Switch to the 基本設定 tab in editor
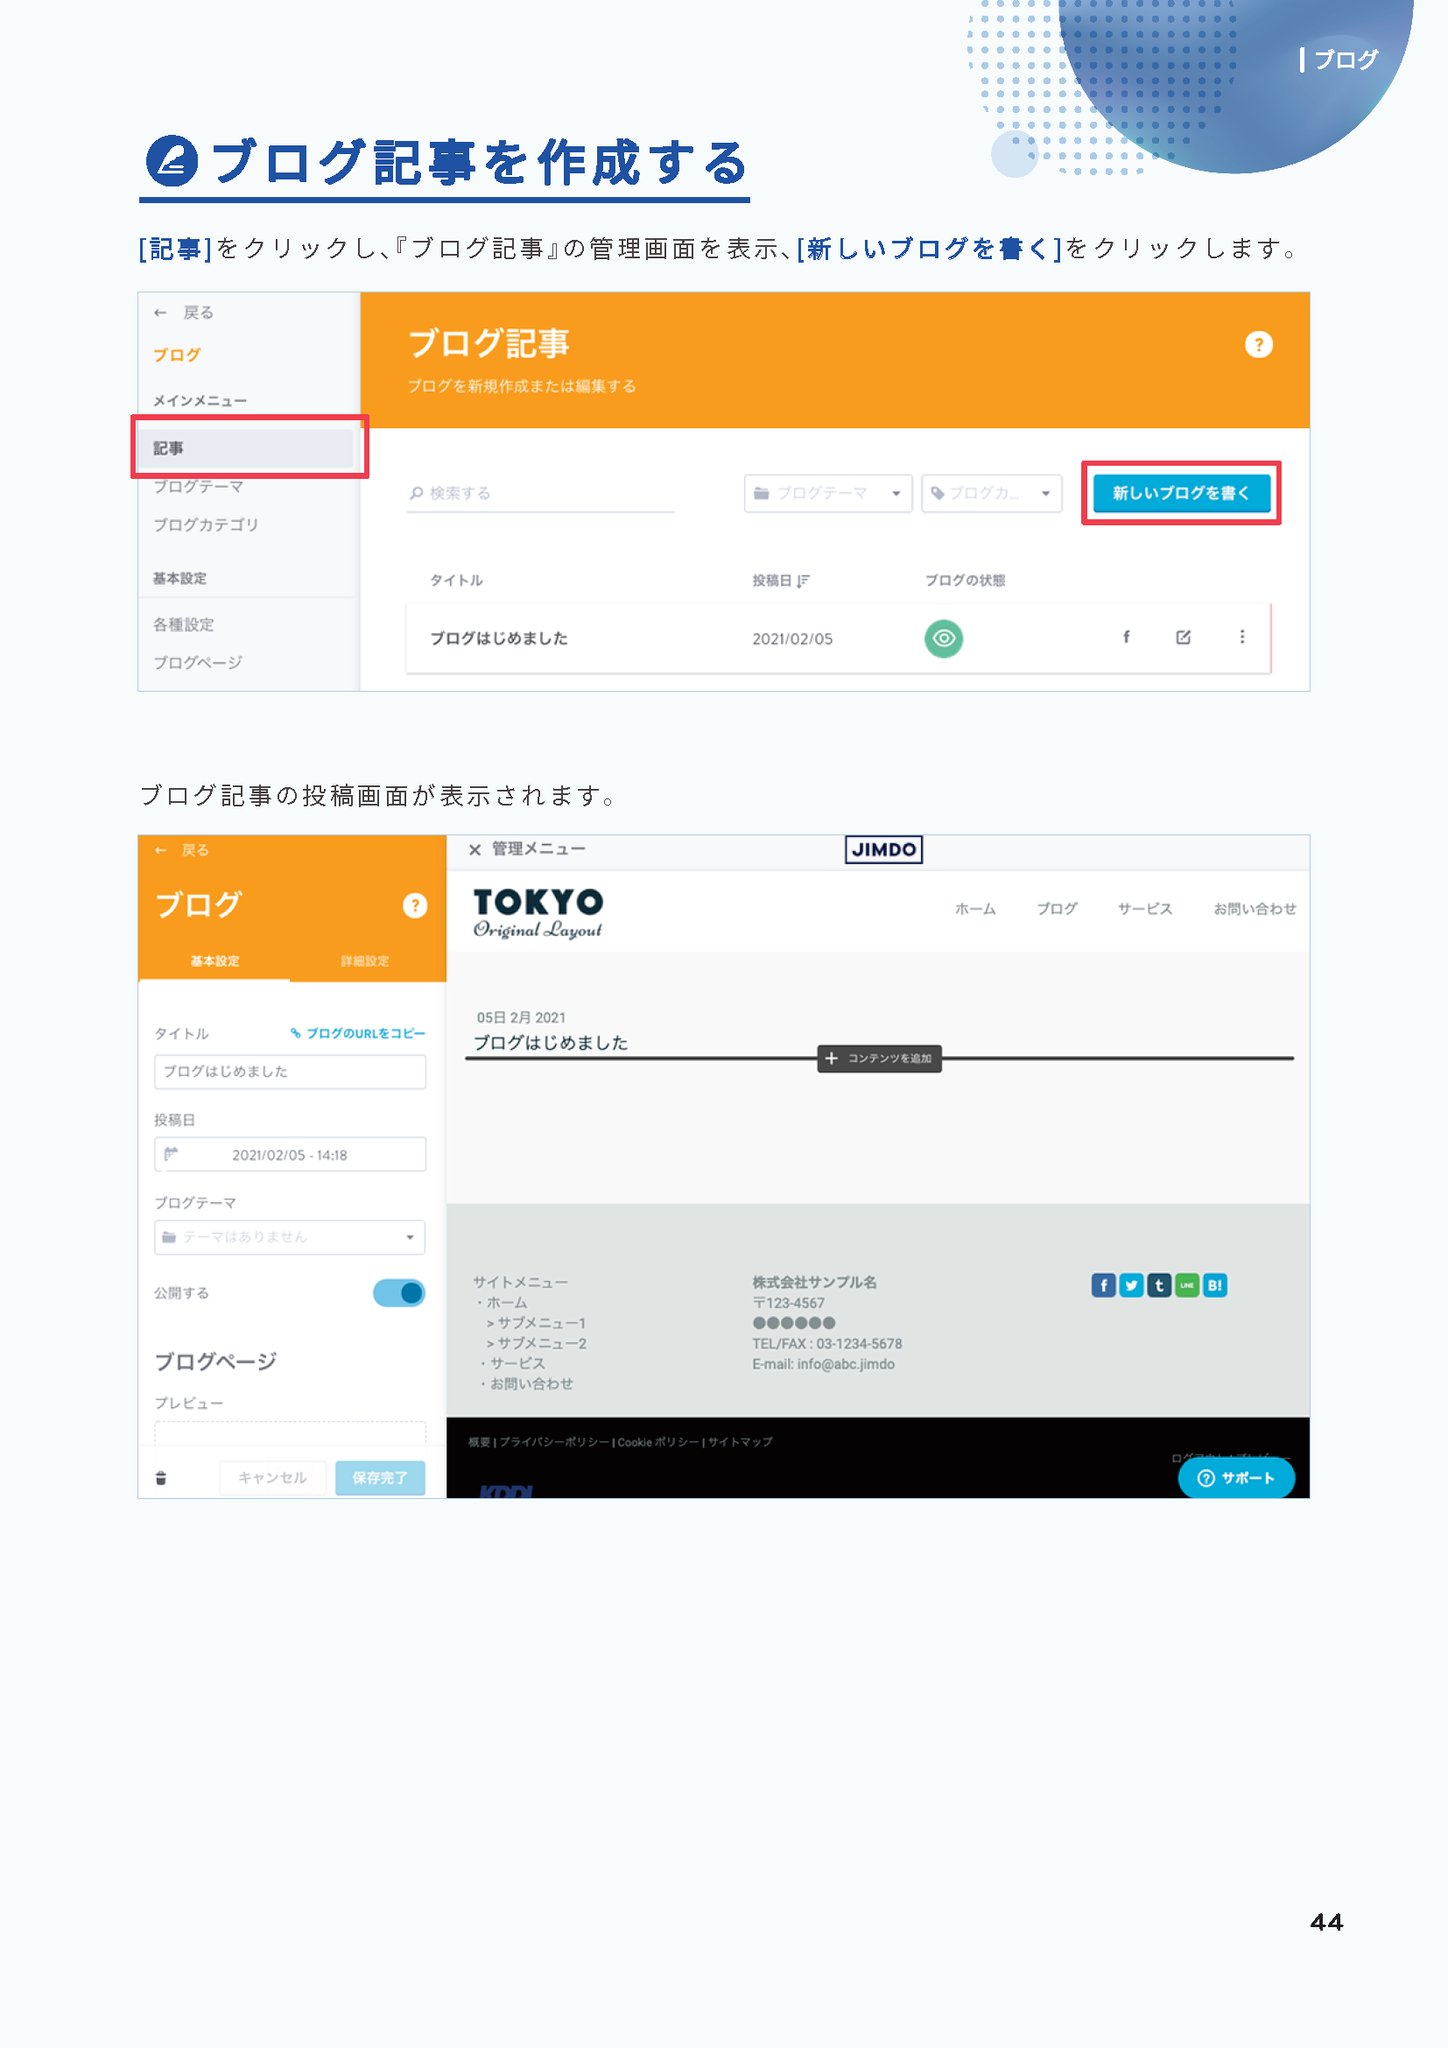 coord(215,961)
